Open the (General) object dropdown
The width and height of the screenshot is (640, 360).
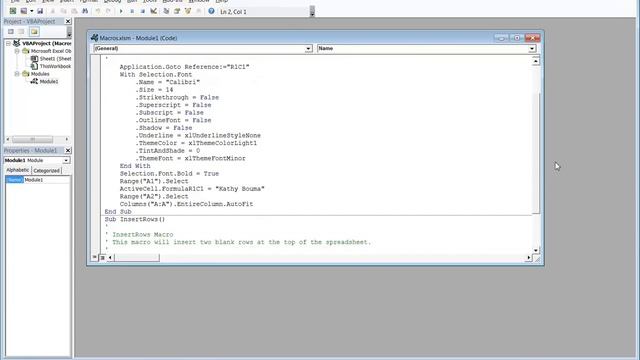[308, 49]
